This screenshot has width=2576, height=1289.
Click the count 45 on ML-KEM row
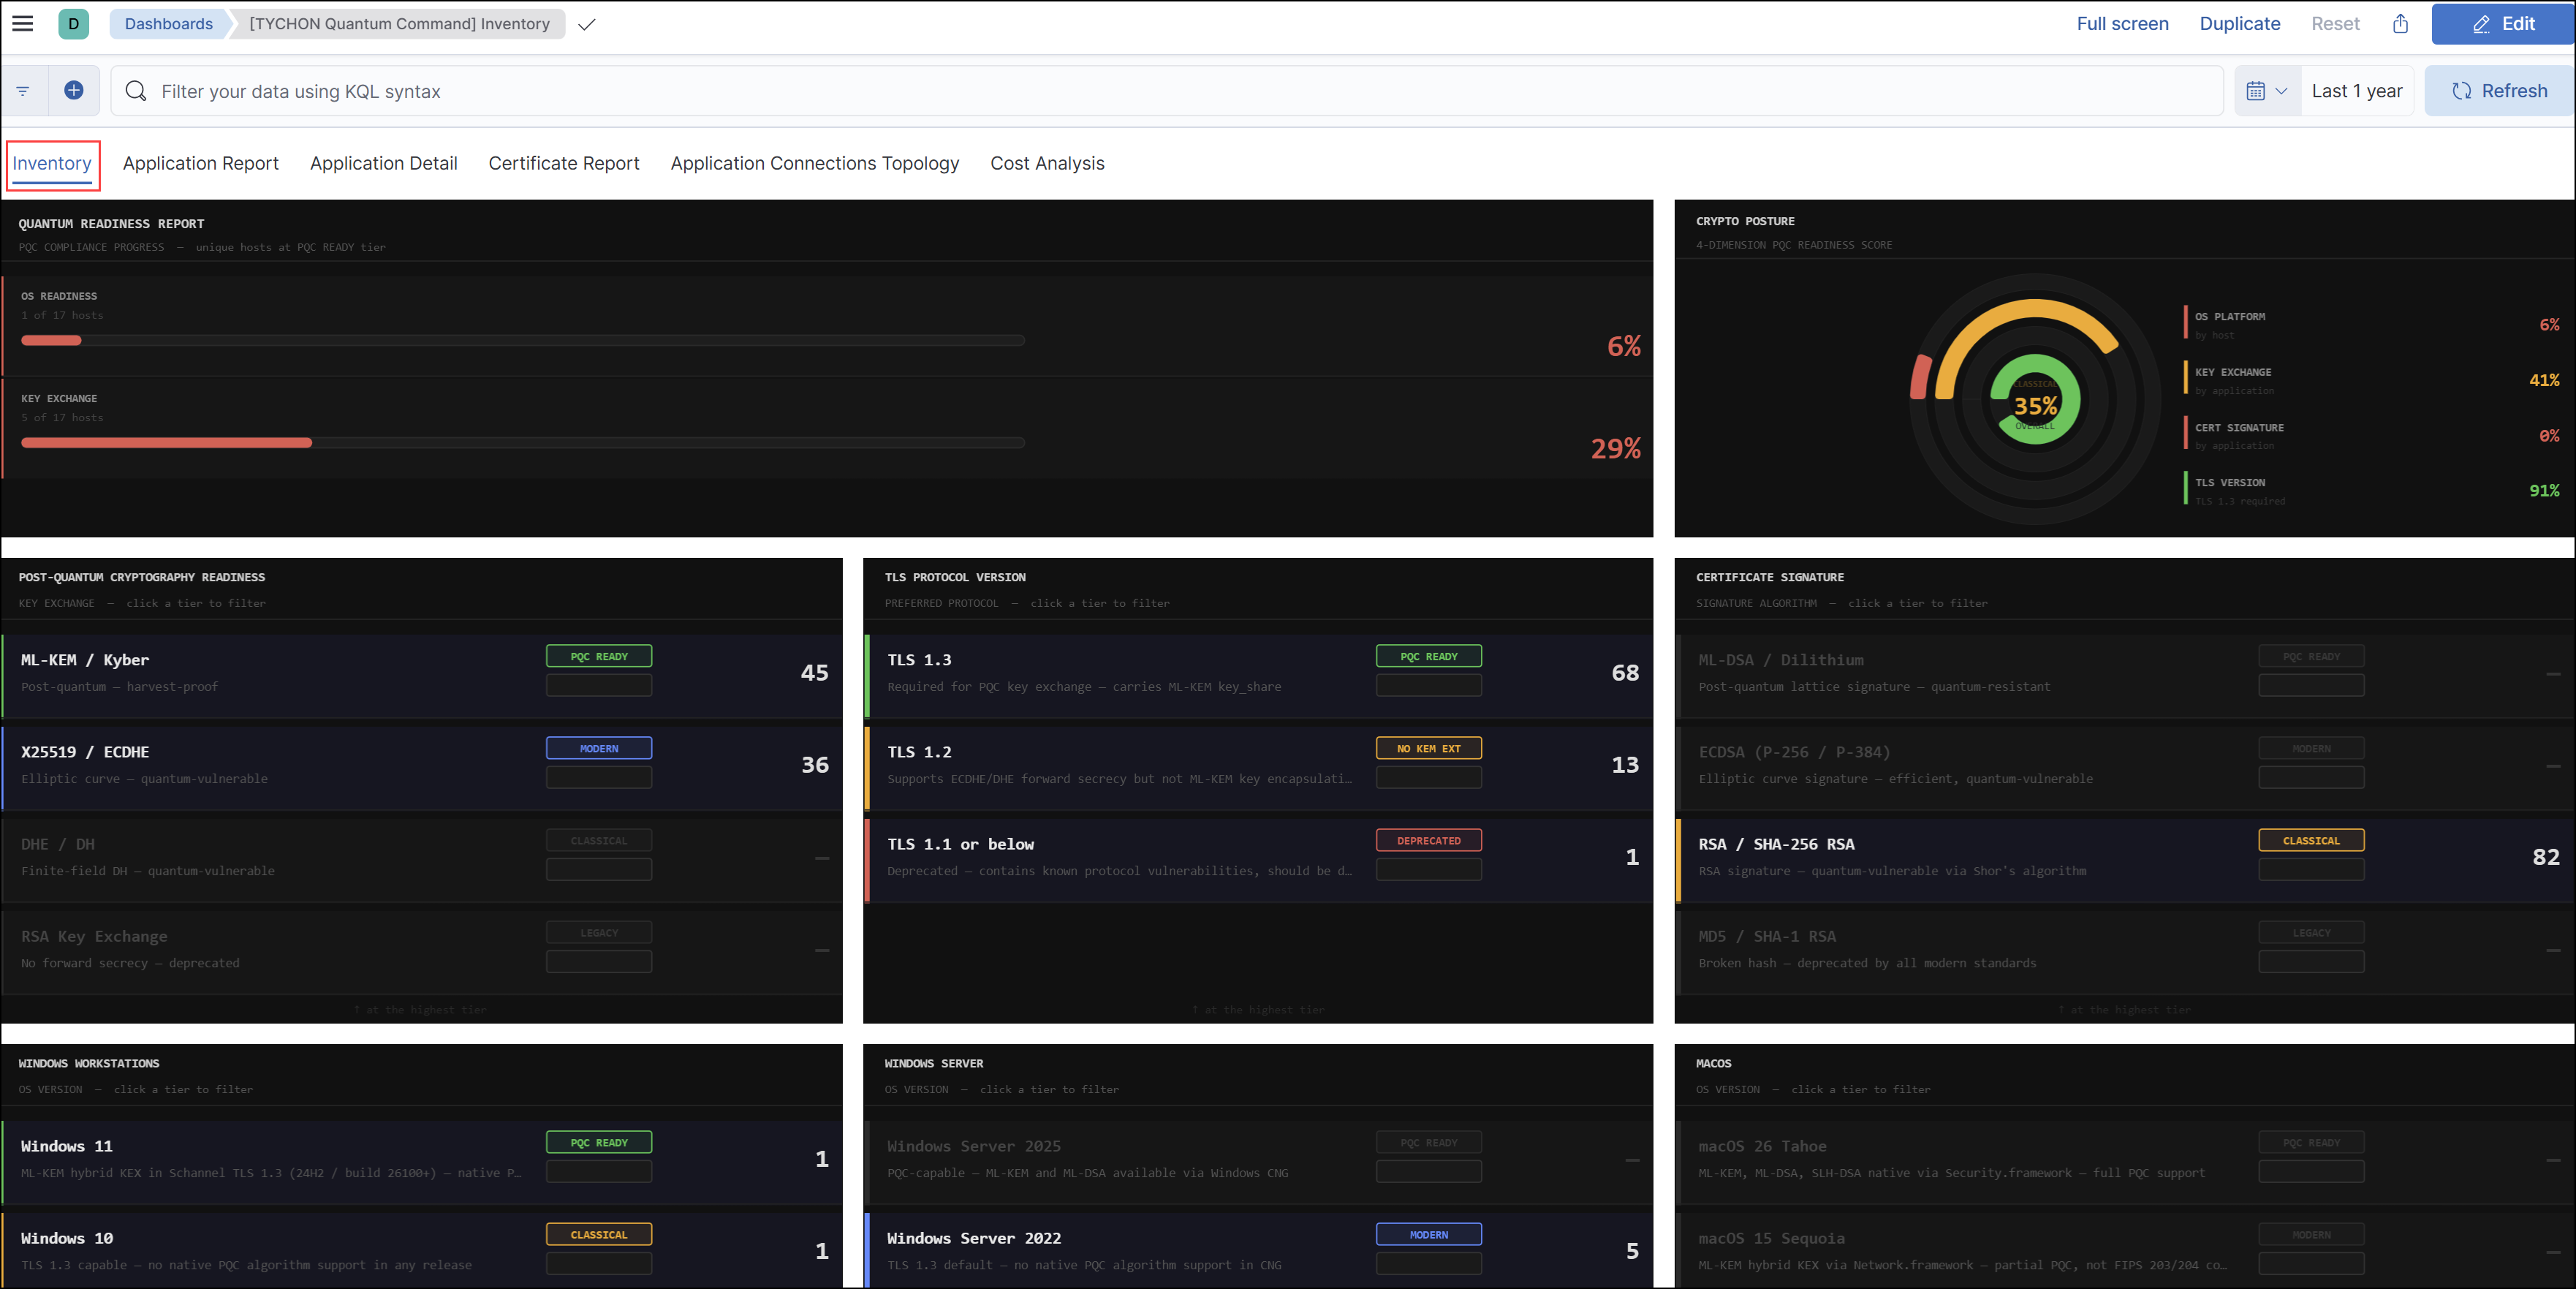point(814,673)
